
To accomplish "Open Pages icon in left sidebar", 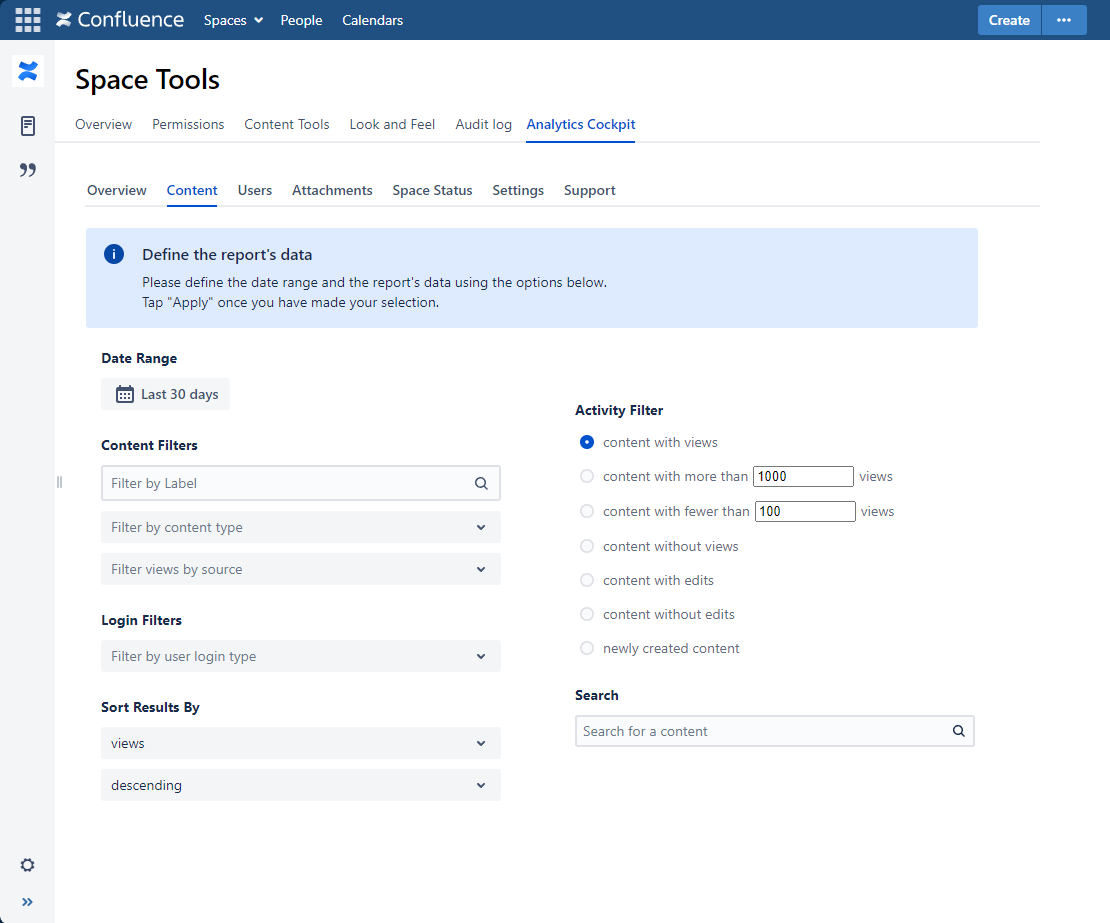I will [x=28, y=126].
